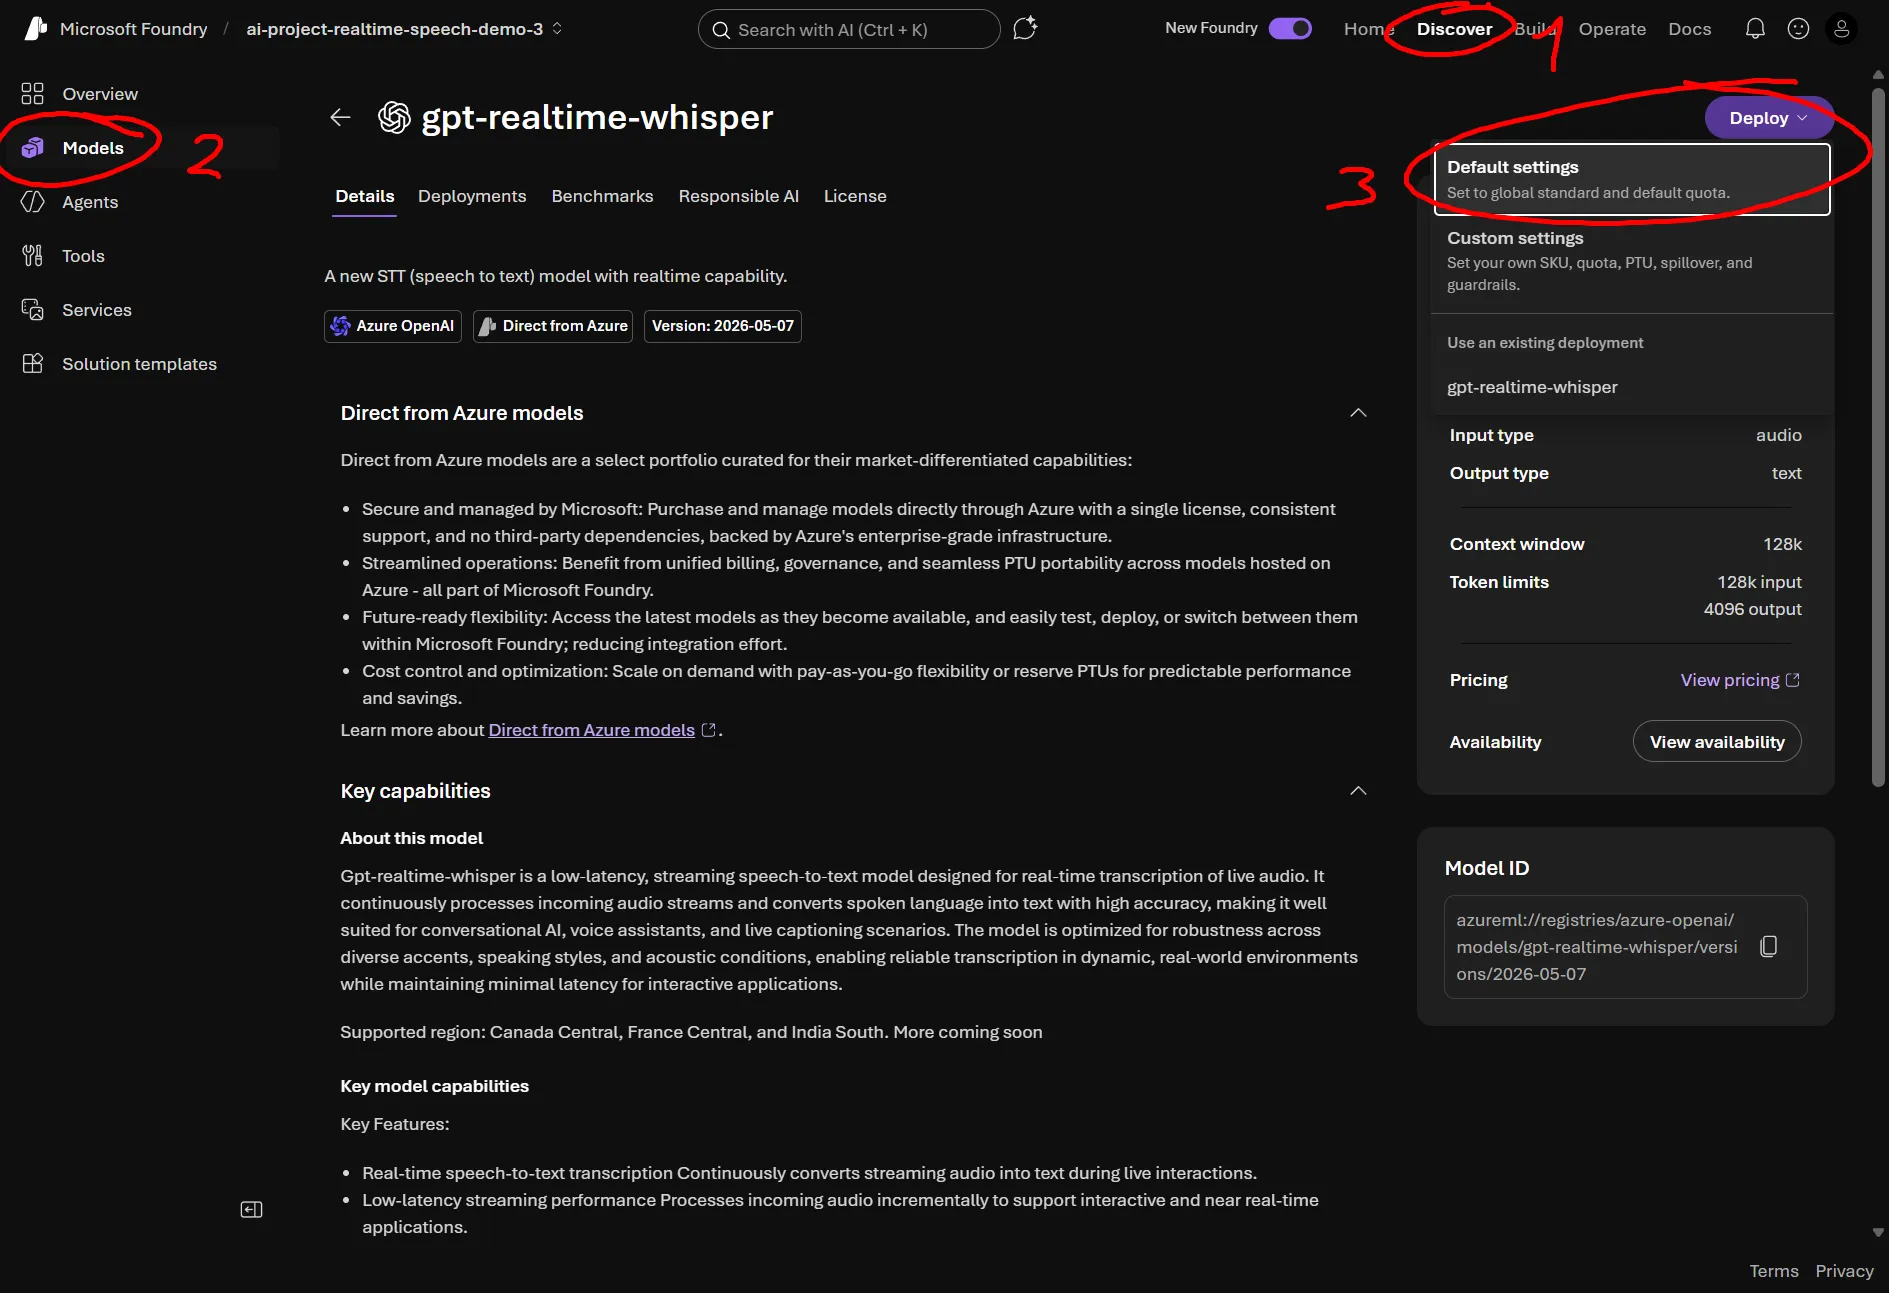The image size is (1889, 1293).
Task: Select existing deployment gpt-realtime-whisper
Action: point(1632,387)
